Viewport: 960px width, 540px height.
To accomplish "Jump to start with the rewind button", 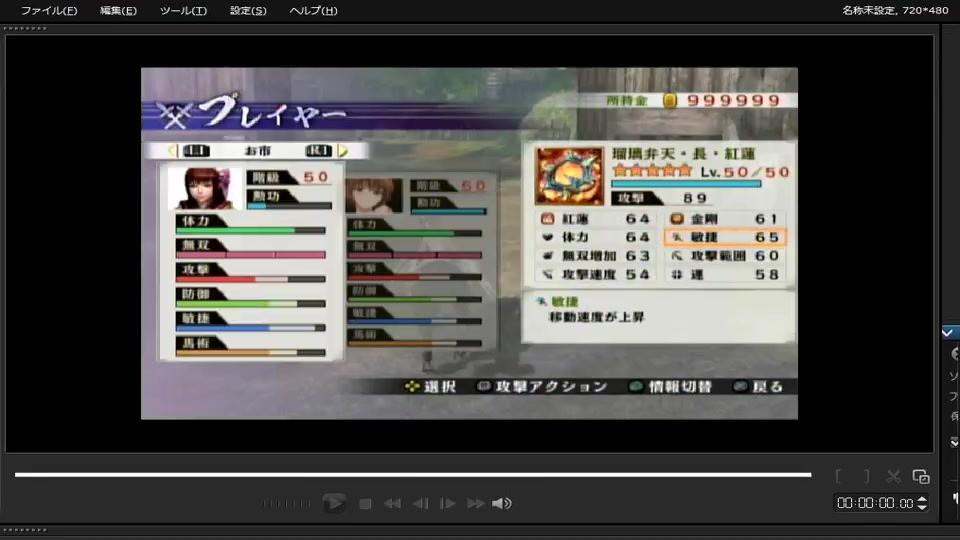I will coord(392,504).
